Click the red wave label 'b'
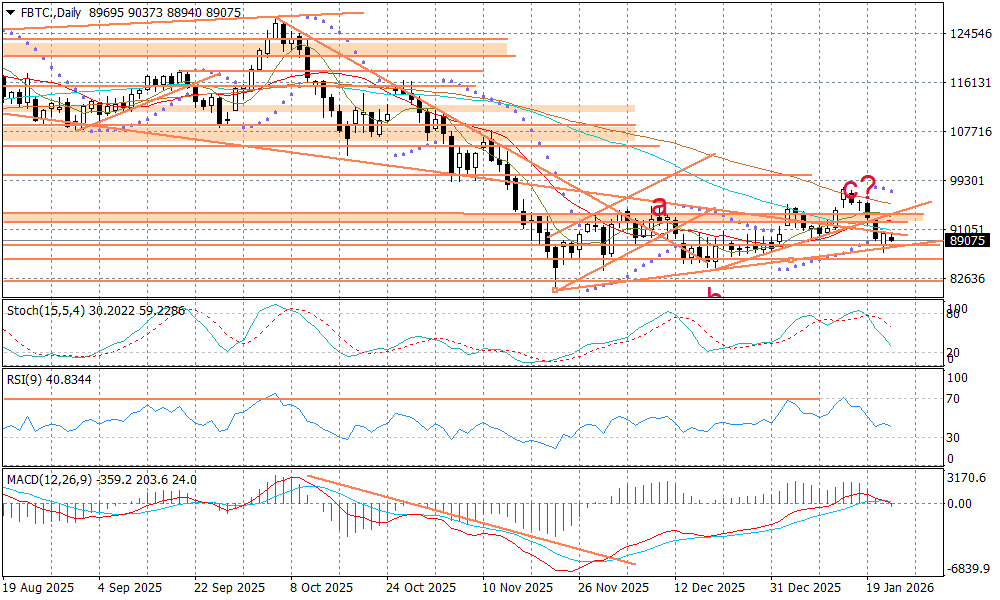This screenshot has width=1000, height=600. pos(714,294)
